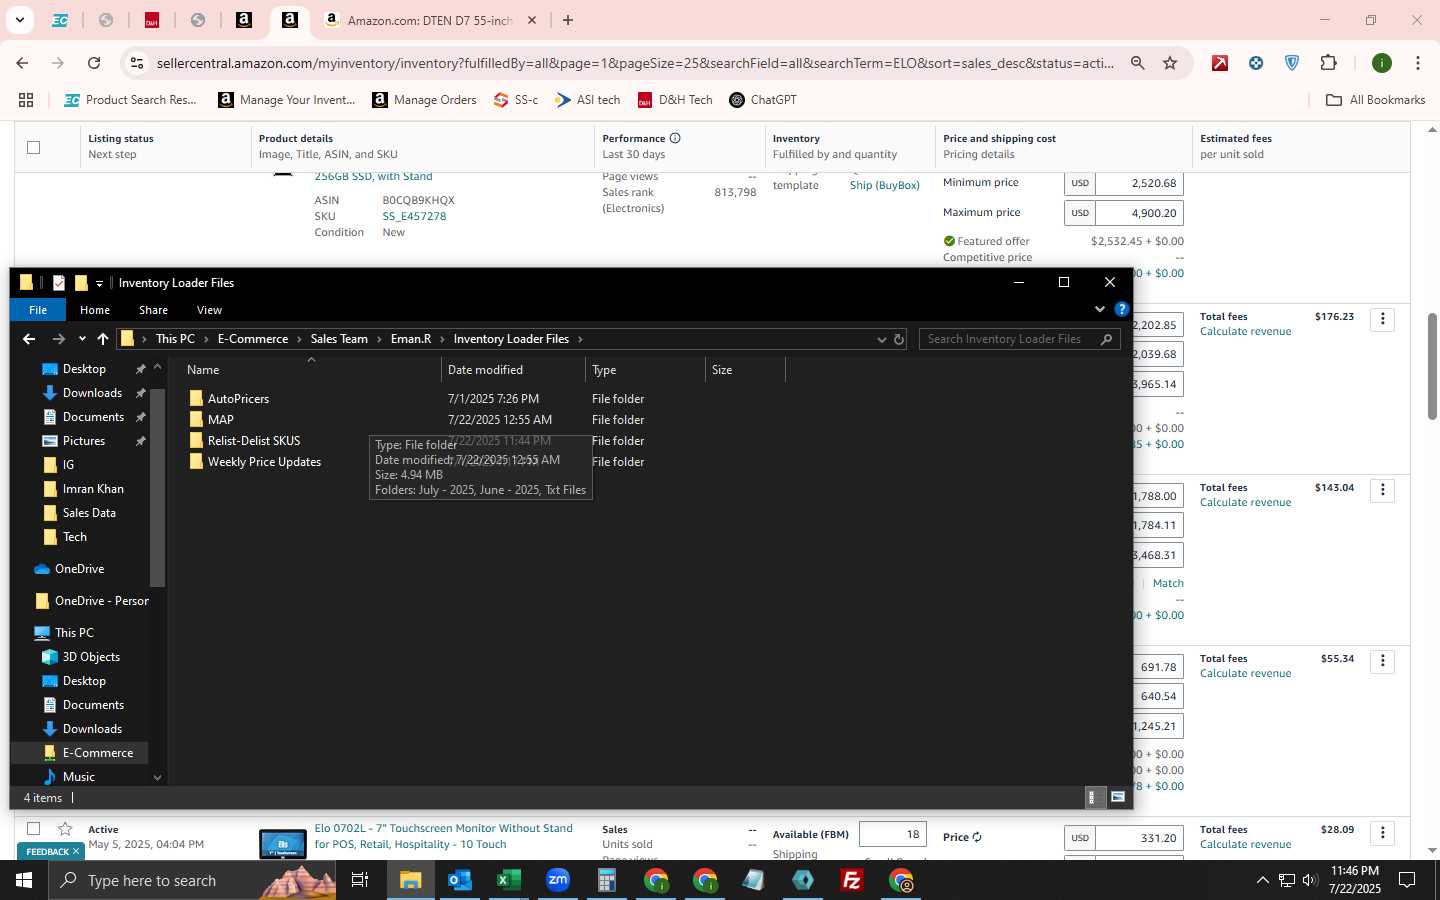Open actions menu for $55.34 fees row
1440x900 pixels.
point(1383,661)
